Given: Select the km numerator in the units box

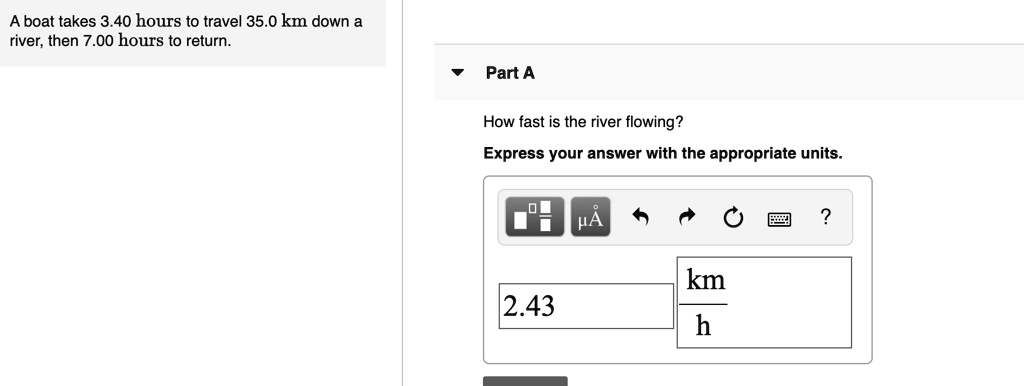Looking at the screenshot, I should click(x=705, y=280).
